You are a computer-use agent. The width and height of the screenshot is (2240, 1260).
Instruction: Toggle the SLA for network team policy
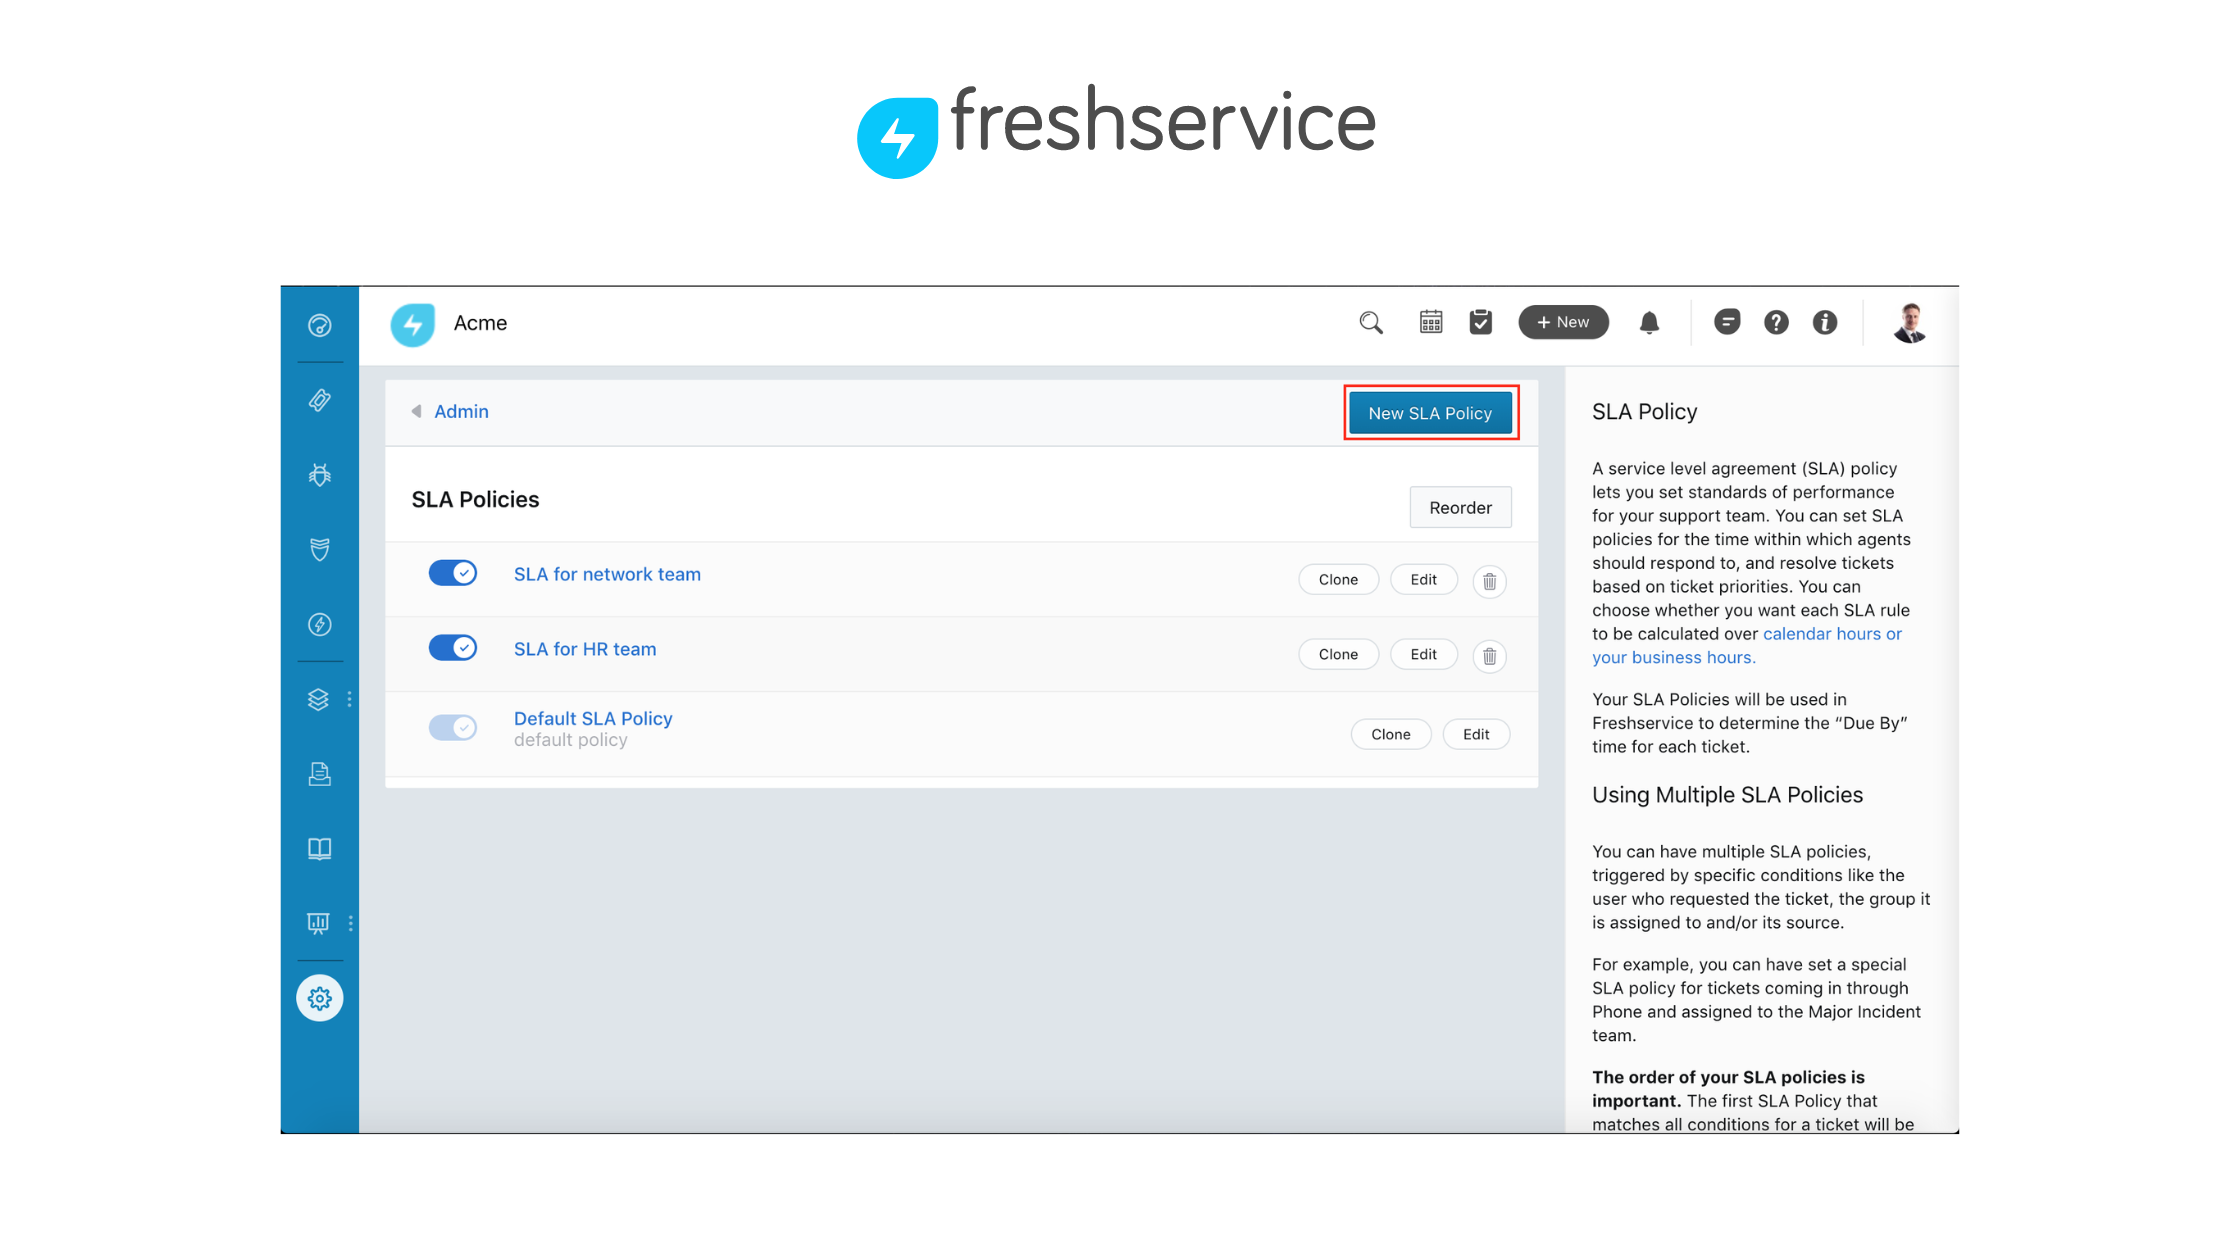[455, 574]
